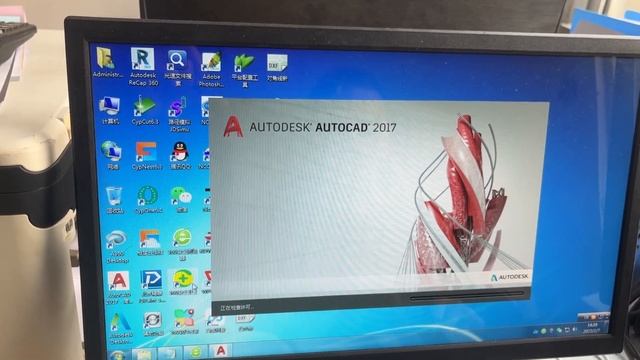The image size is (640, 360).
Task: Launch the purple S JDSimu shortcut
Action: 179,114
